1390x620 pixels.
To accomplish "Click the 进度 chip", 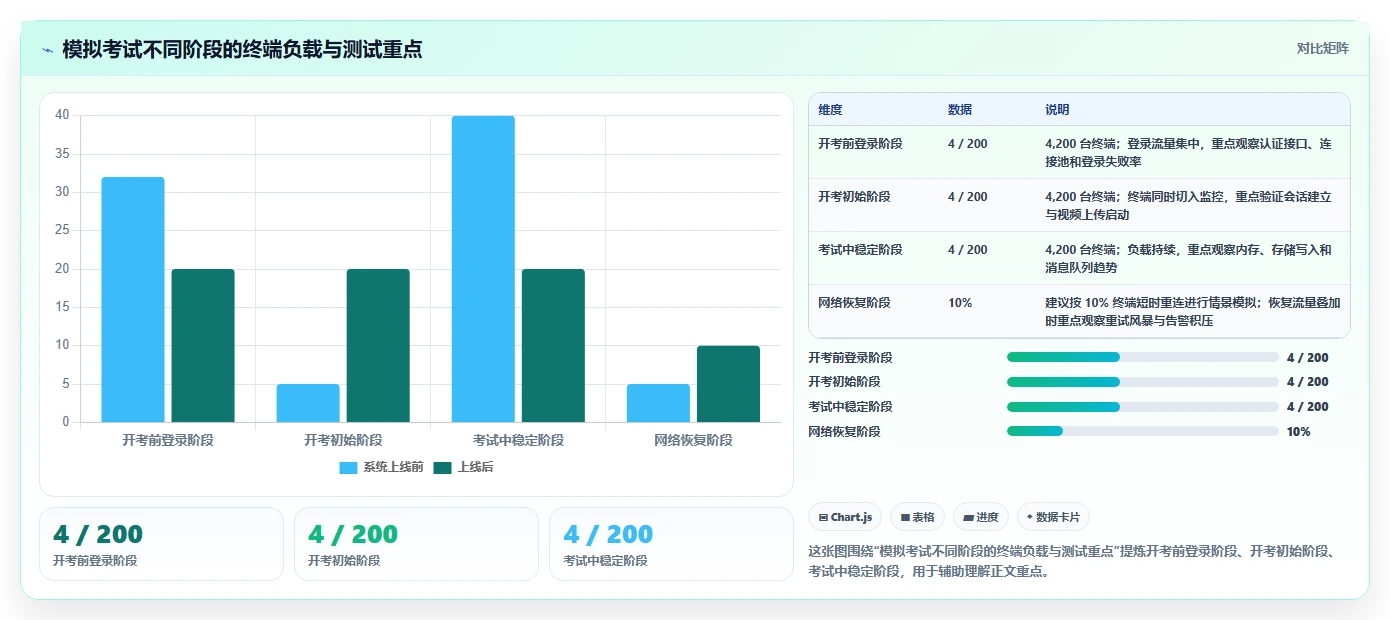I will (x=981, y=517).
